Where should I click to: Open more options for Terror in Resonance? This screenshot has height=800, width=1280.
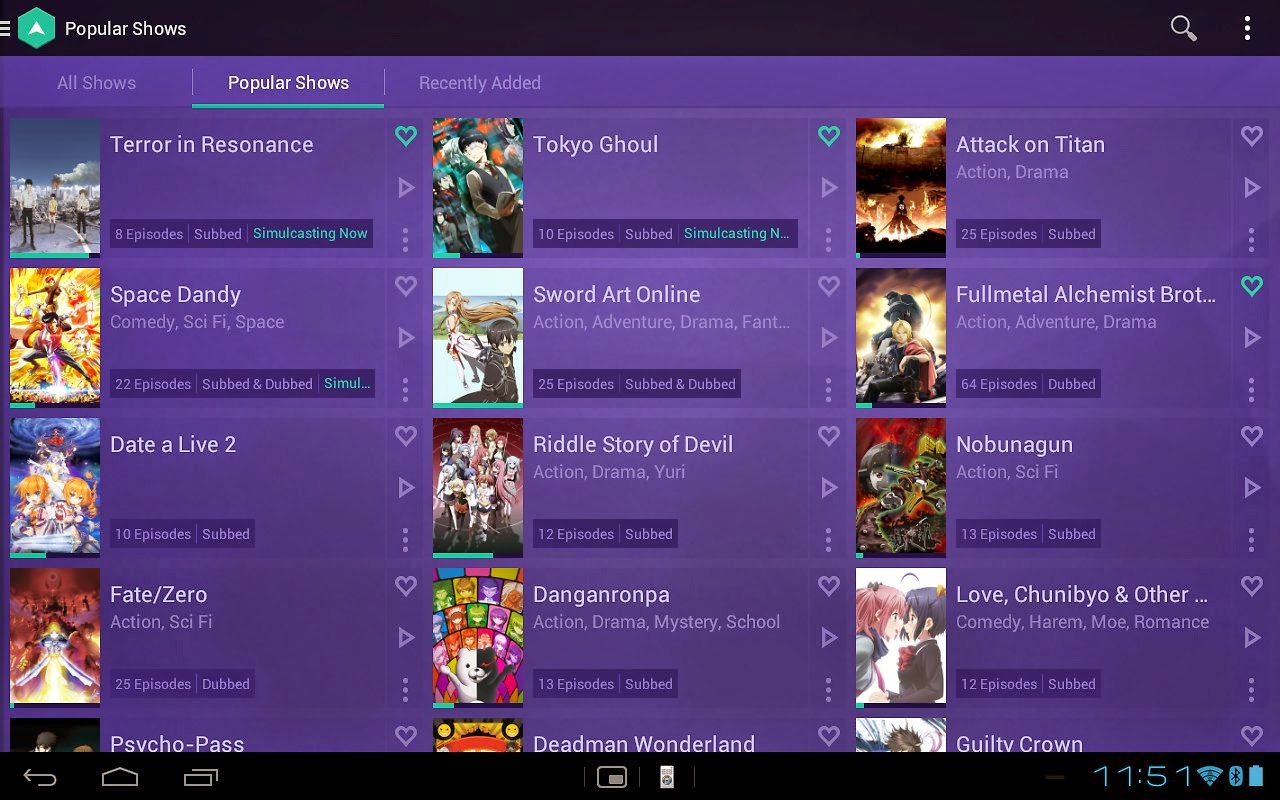point(405,239)
